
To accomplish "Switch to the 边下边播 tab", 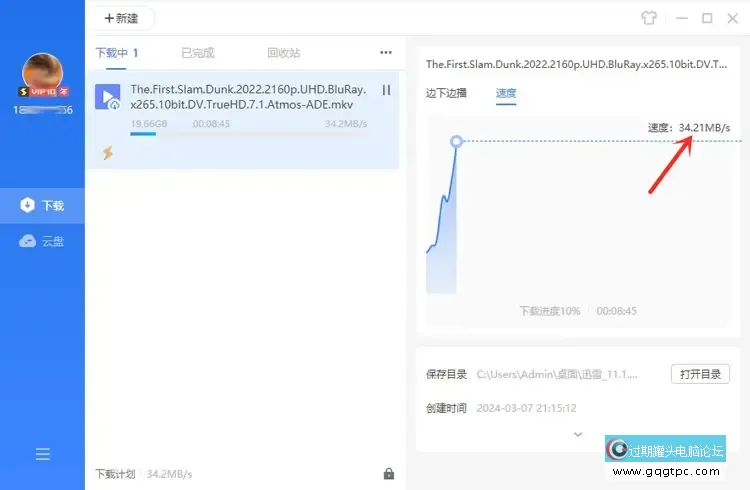I will pos(446,93).
